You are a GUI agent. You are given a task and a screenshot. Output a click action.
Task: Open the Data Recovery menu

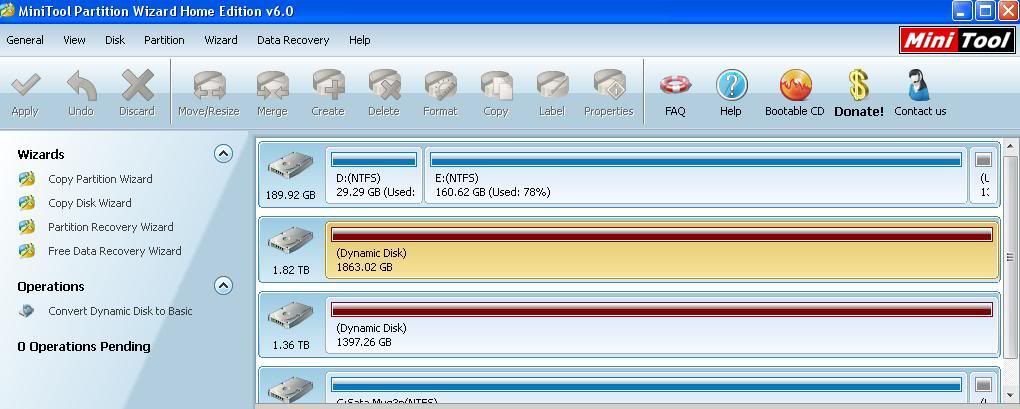293,40
